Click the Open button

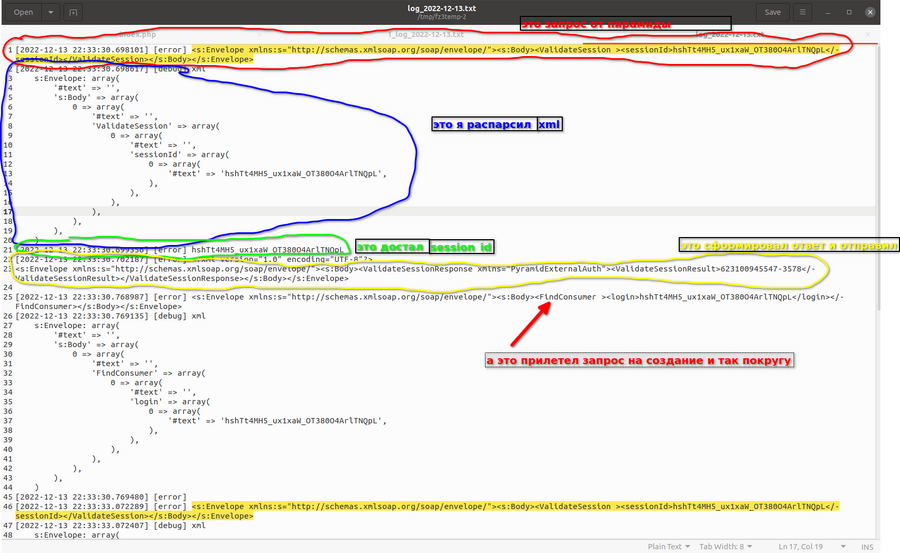click(23, 12)
